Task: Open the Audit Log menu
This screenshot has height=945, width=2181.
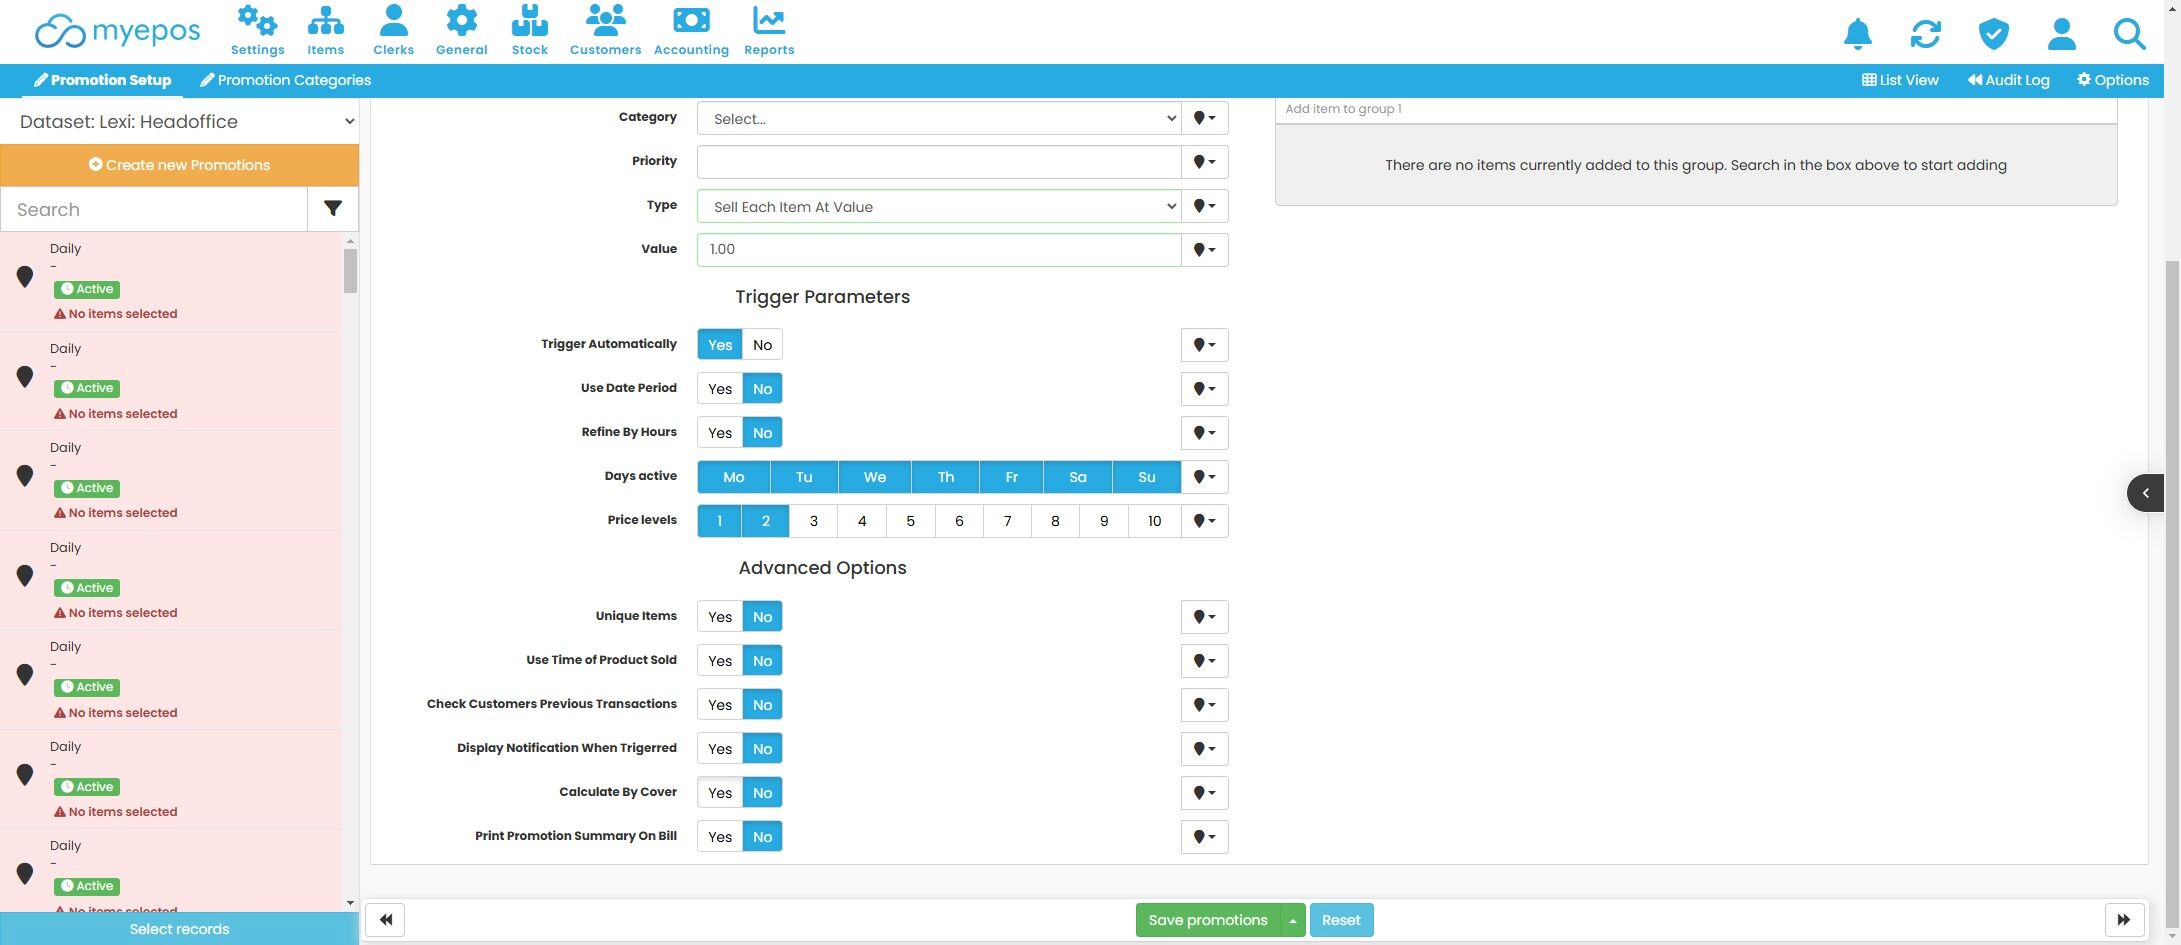Action: click(2008, 80)
